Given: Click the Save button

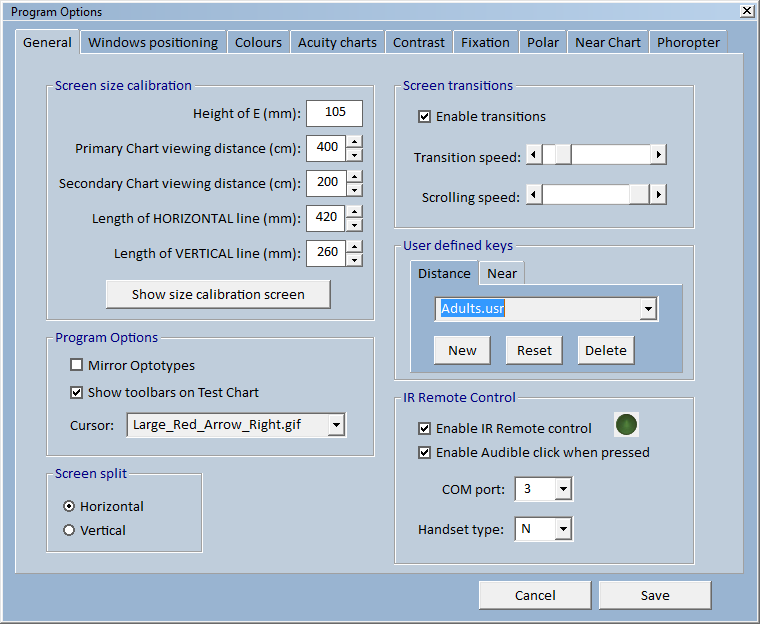Looking at the screenshot, I should pos(655,595).
